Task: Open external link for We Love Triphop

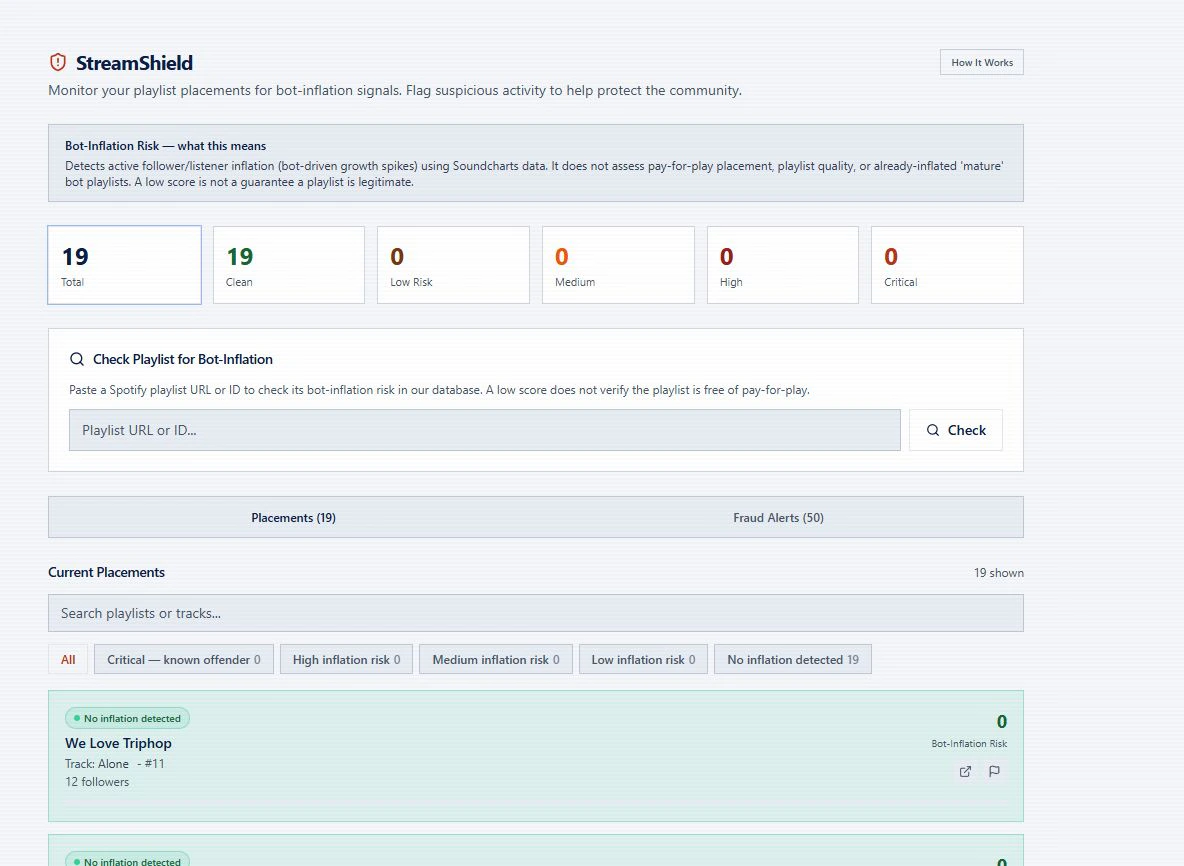Action: (x=965, y=772)
